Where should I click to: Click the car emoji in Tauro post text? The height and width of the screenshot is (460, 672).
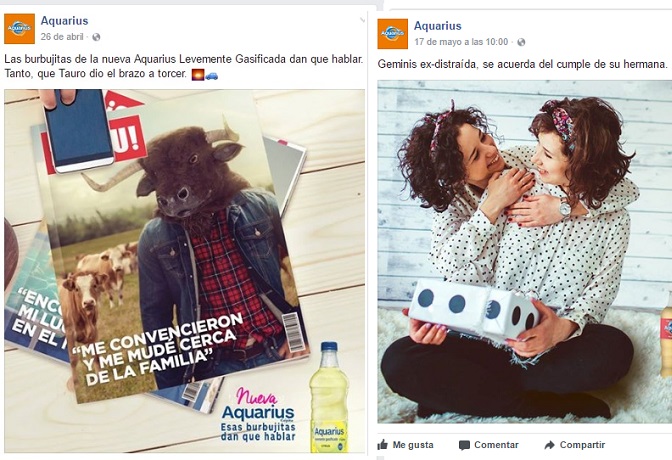211,75
